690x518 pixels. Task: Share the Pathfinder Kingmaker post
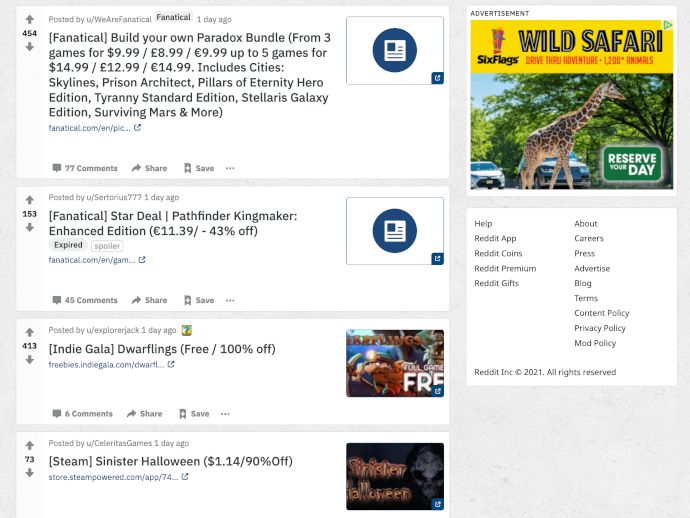(150, 300)
